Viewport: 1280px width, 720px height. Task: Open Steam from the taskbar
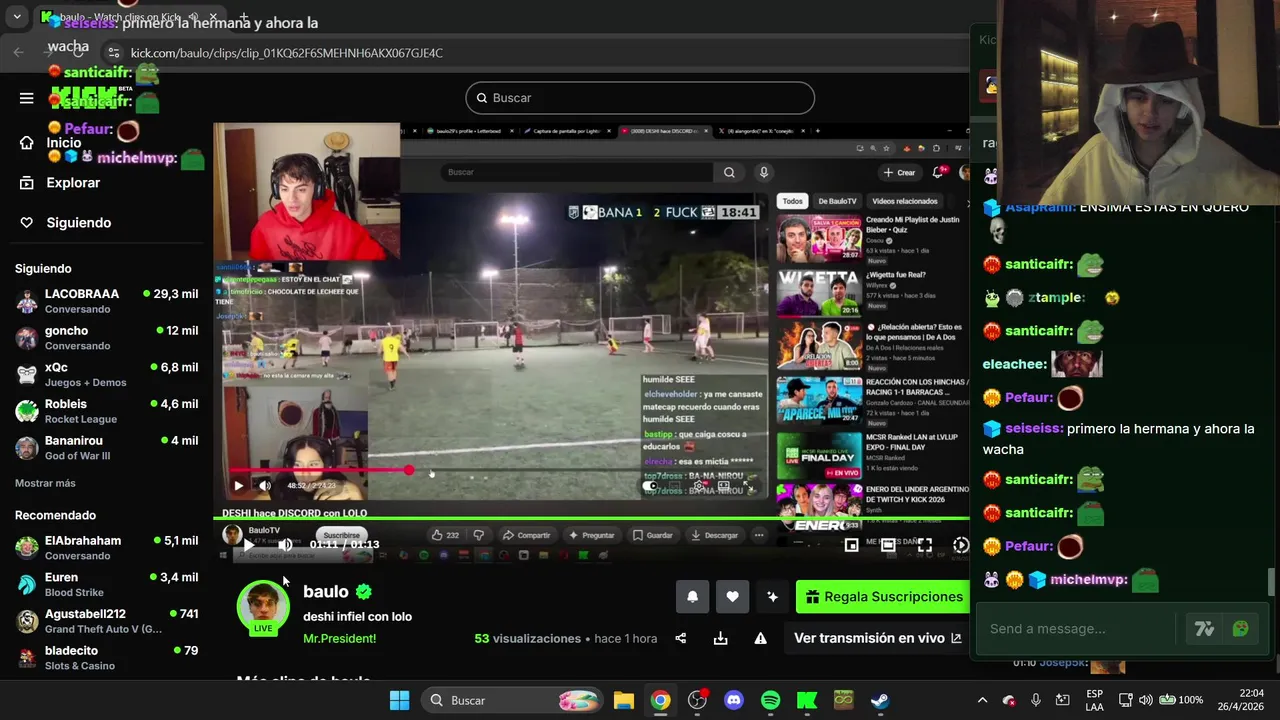[880, 700]
